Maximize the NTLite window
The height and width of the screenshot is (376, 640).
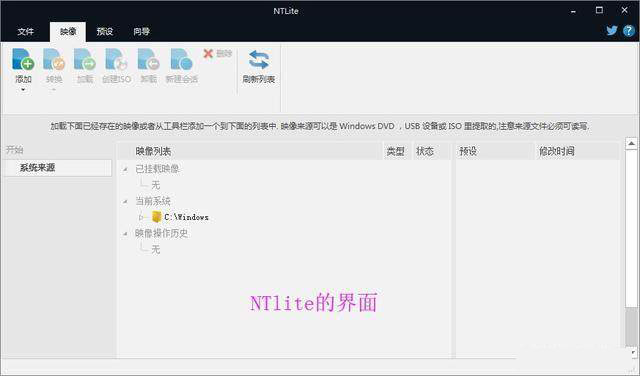pos(599,11)
